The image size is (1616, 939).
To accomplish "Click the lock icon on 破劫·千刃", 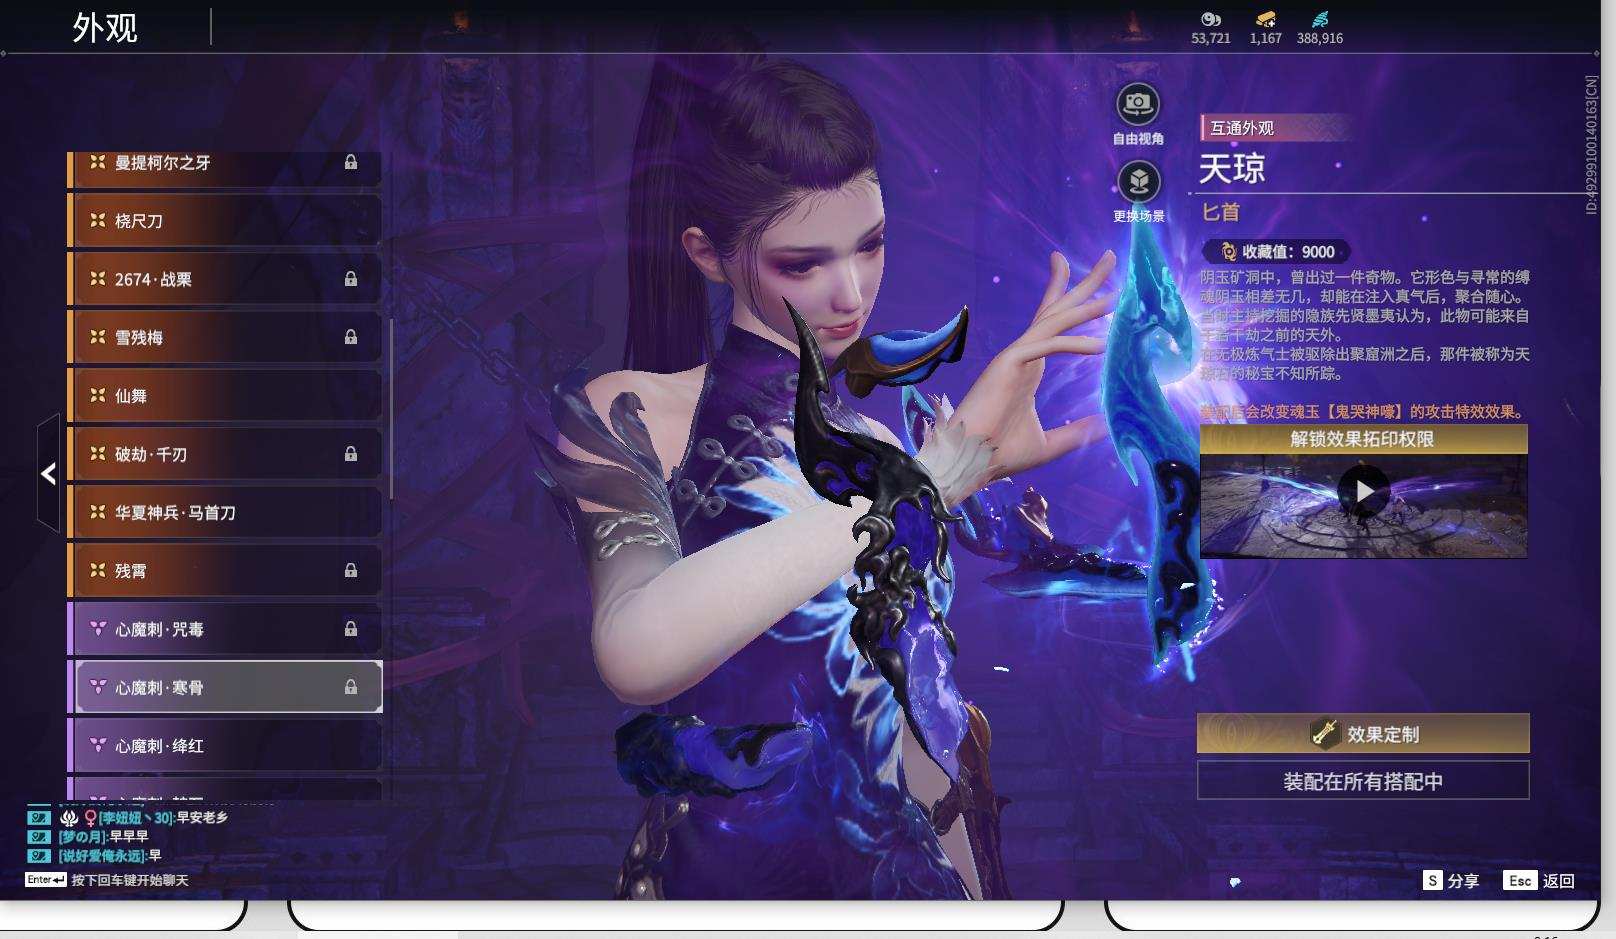I will 351,454.
